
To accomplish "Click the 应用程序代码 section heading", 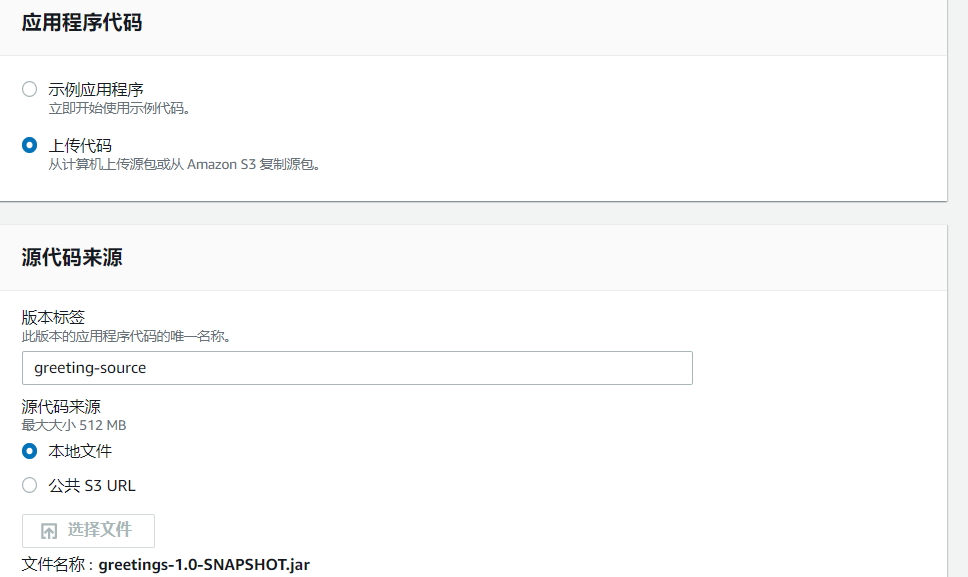I will click(82, 23).
